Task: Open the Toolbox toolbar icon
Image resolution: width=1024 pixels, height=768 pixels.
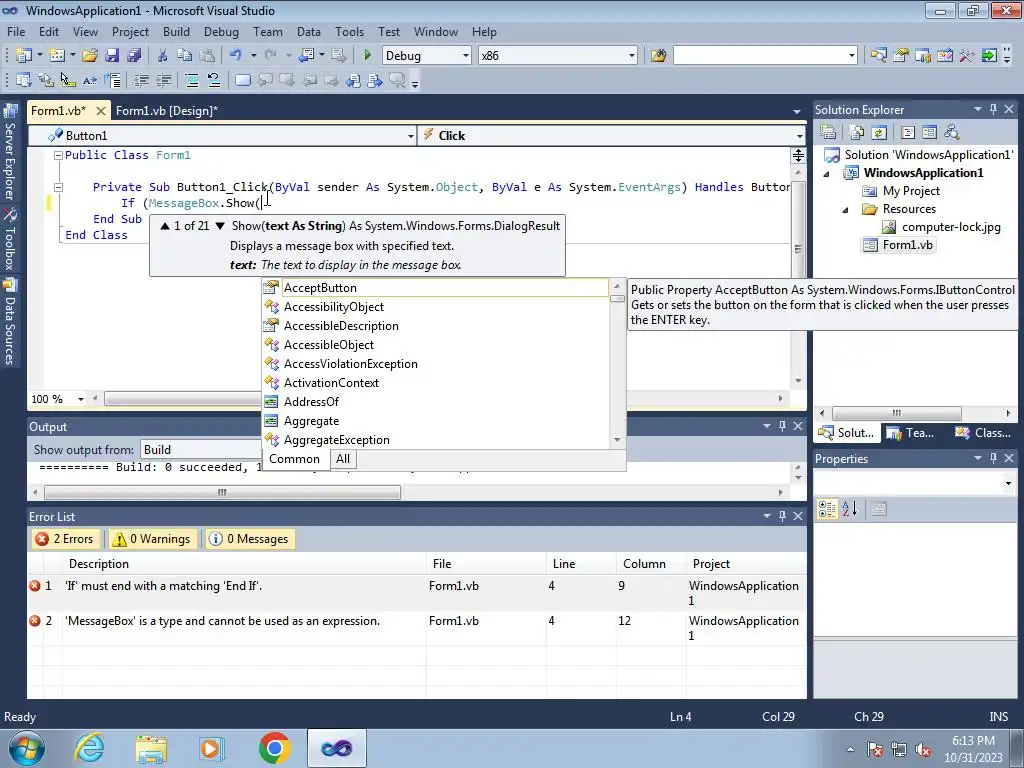Action: [x=967, y=56]
